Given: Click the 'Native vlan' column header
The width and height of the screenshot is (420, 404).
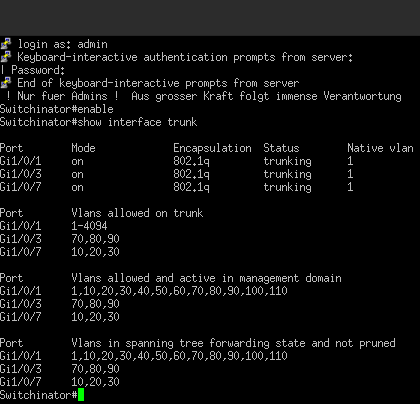Looking at the screenshot, I should (380, 148).
